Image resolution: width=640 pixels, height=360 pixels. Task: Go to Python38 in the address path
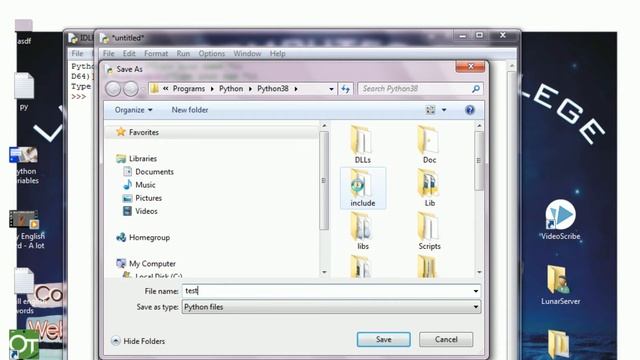point(273,89)
